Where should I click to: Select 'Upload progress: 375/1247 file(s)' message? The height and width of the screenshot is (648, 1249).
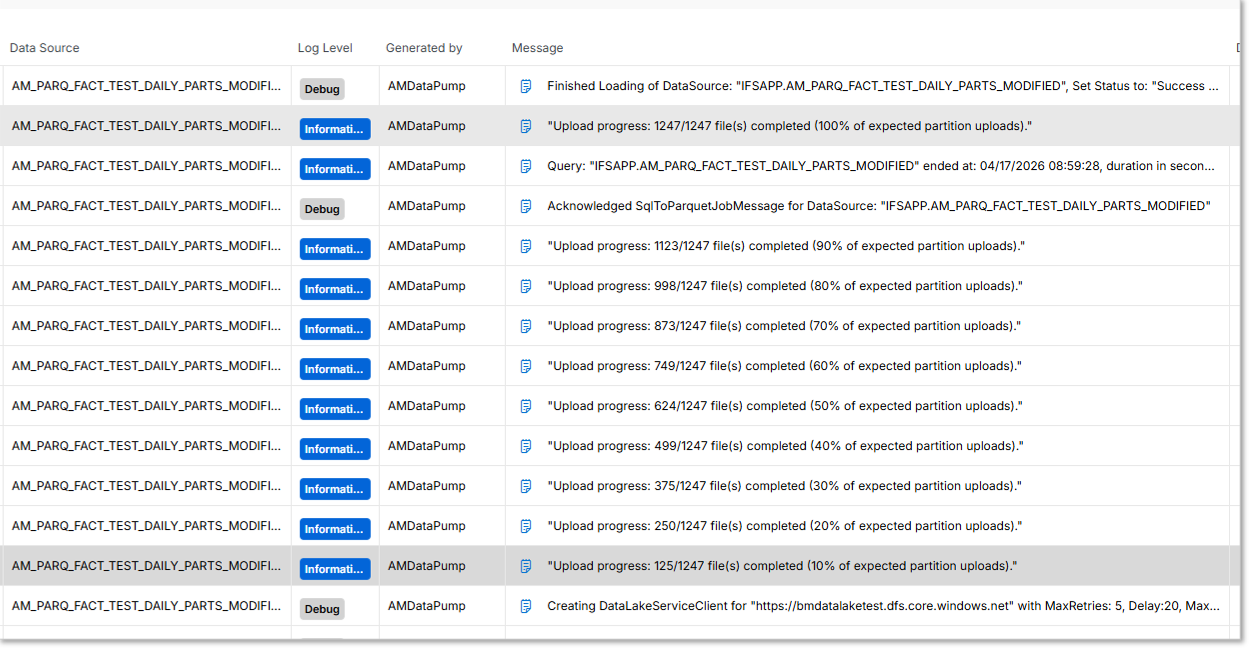click(x=784, y=486)
